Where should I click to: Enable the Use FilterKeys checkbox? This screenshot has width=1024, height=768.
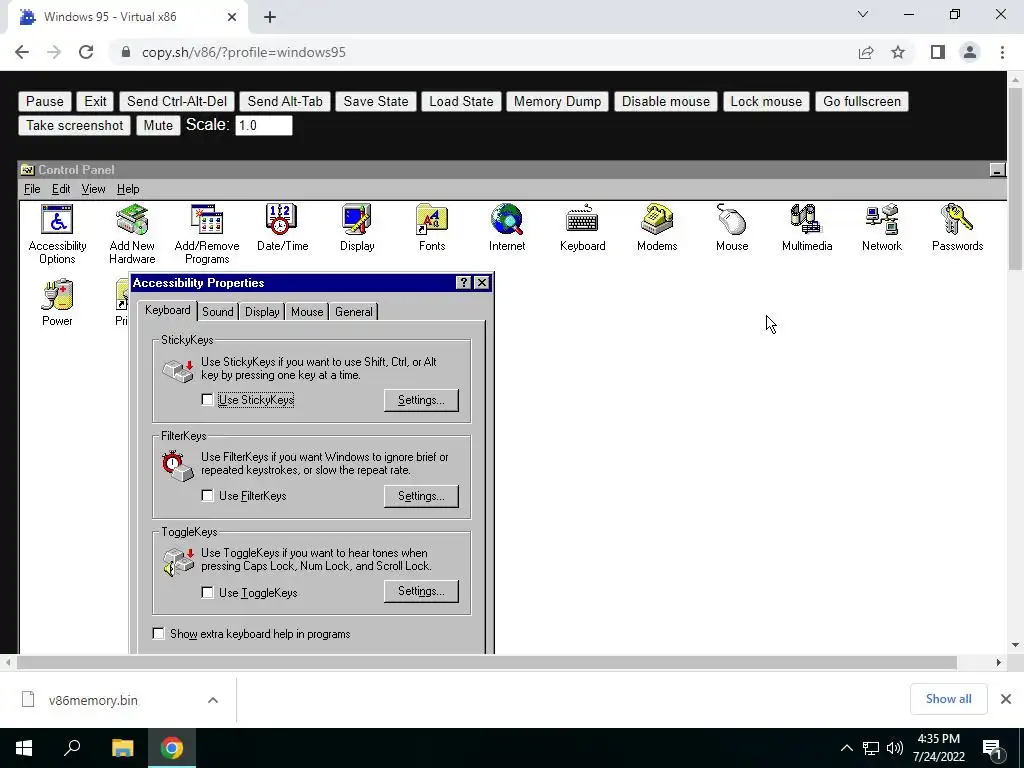point(208,496)
